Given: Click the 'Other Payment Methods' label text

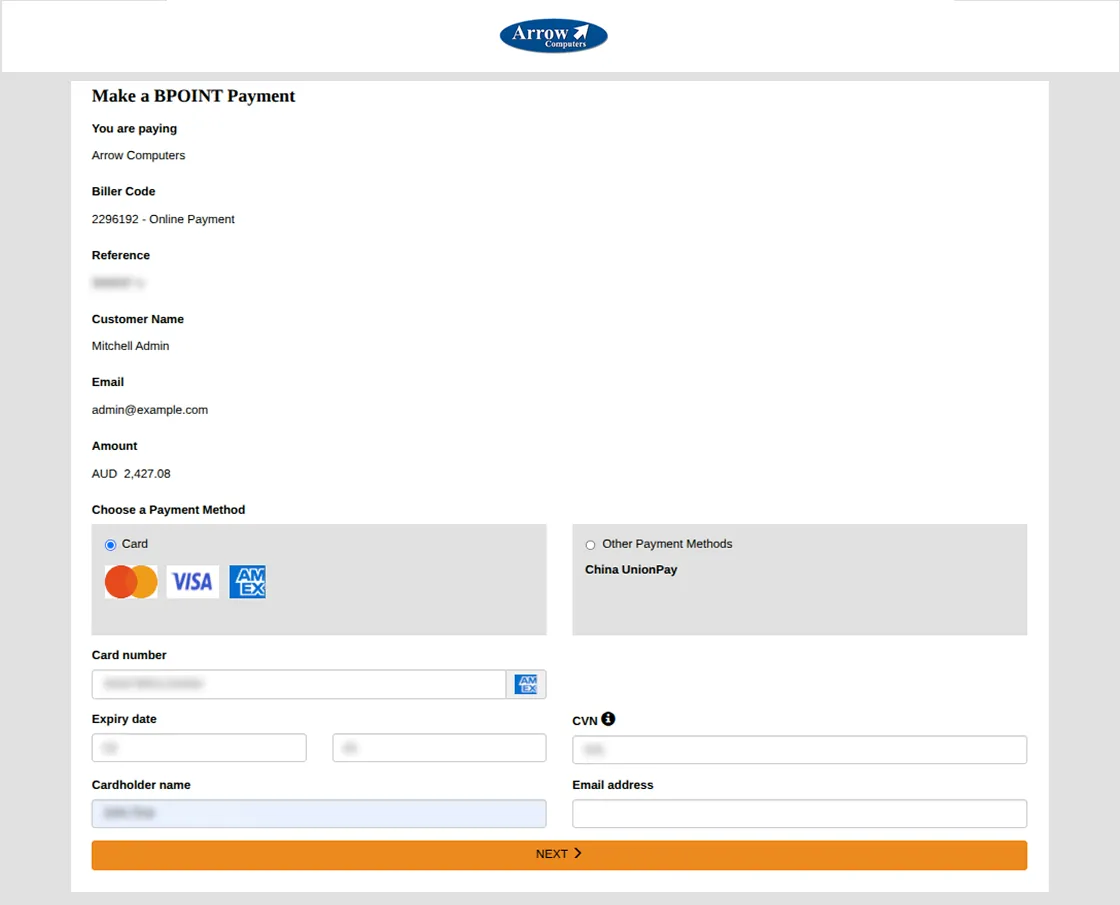Looking at the screenshot, I should tap(667, 544).
